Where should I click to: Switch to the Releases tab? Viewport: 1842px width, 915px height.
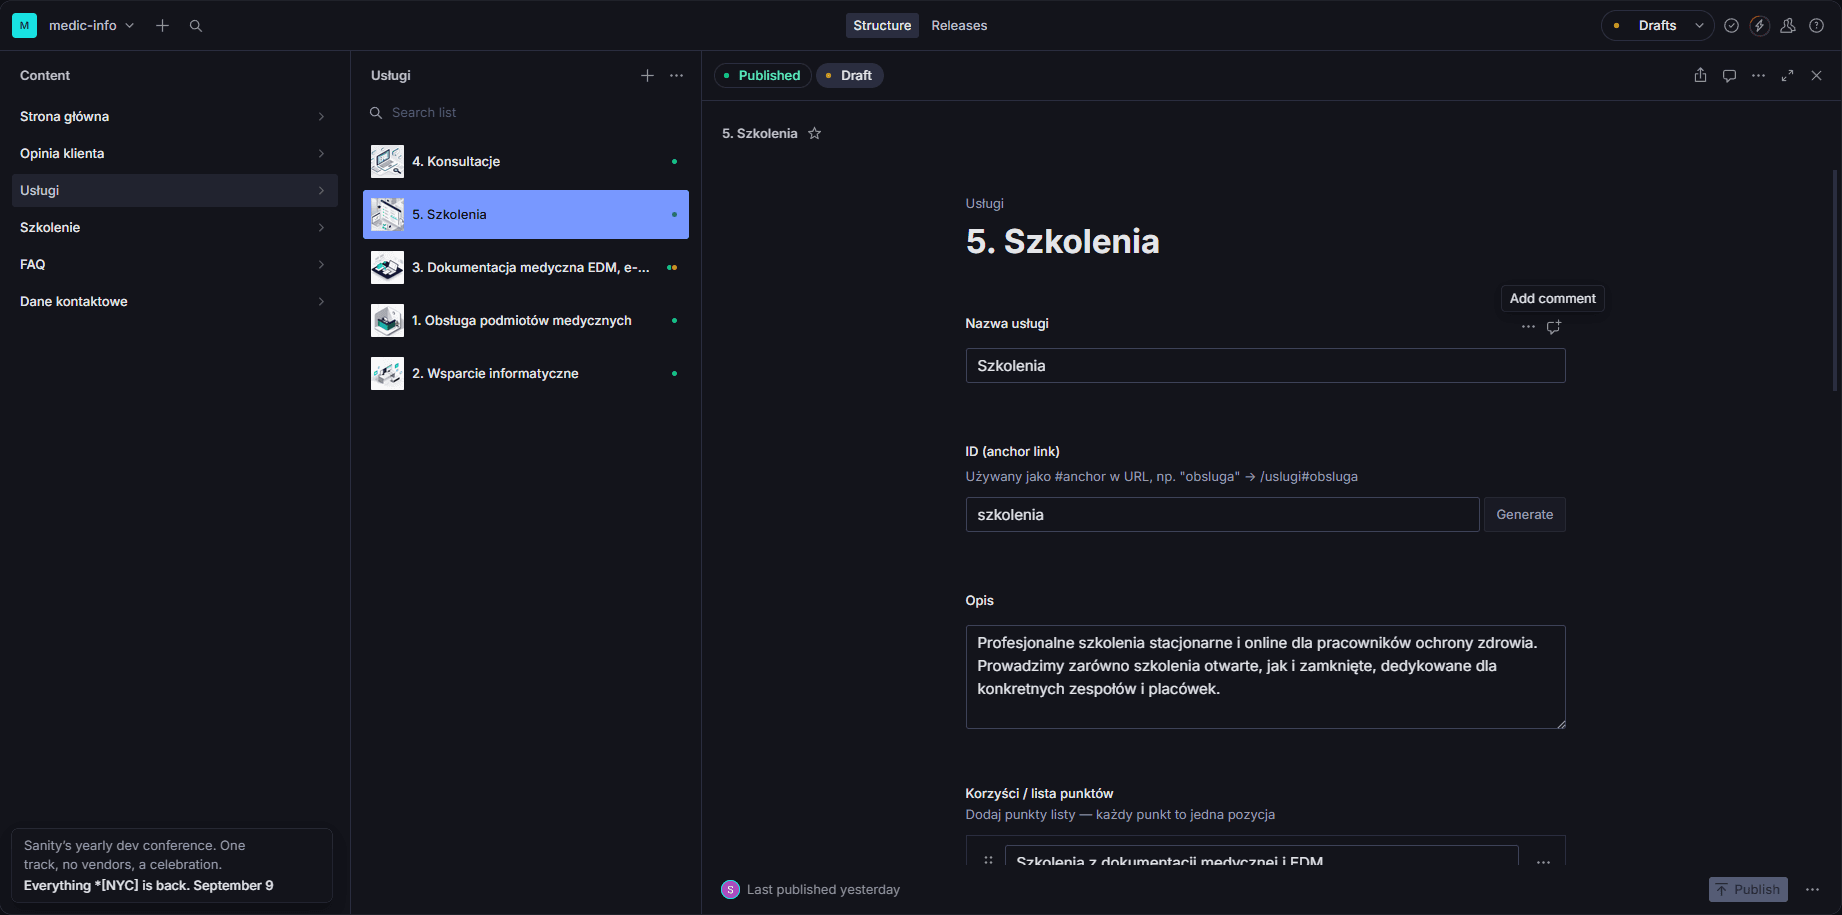click(x=959, y=25)
